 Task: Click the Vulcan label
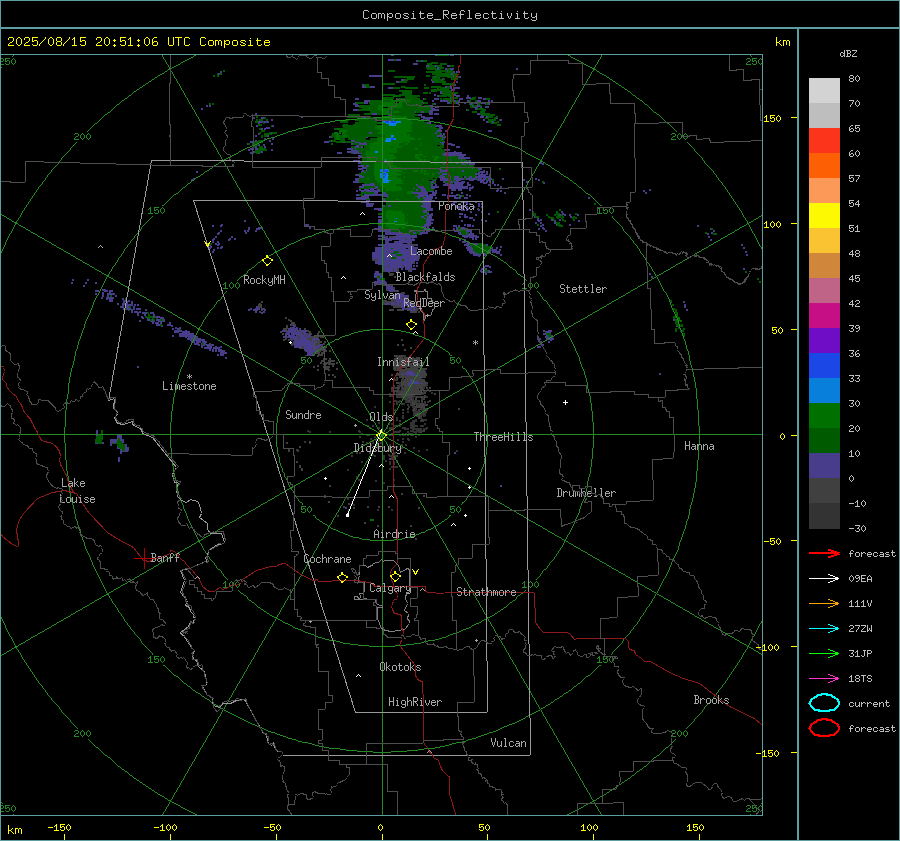[509, 743]
